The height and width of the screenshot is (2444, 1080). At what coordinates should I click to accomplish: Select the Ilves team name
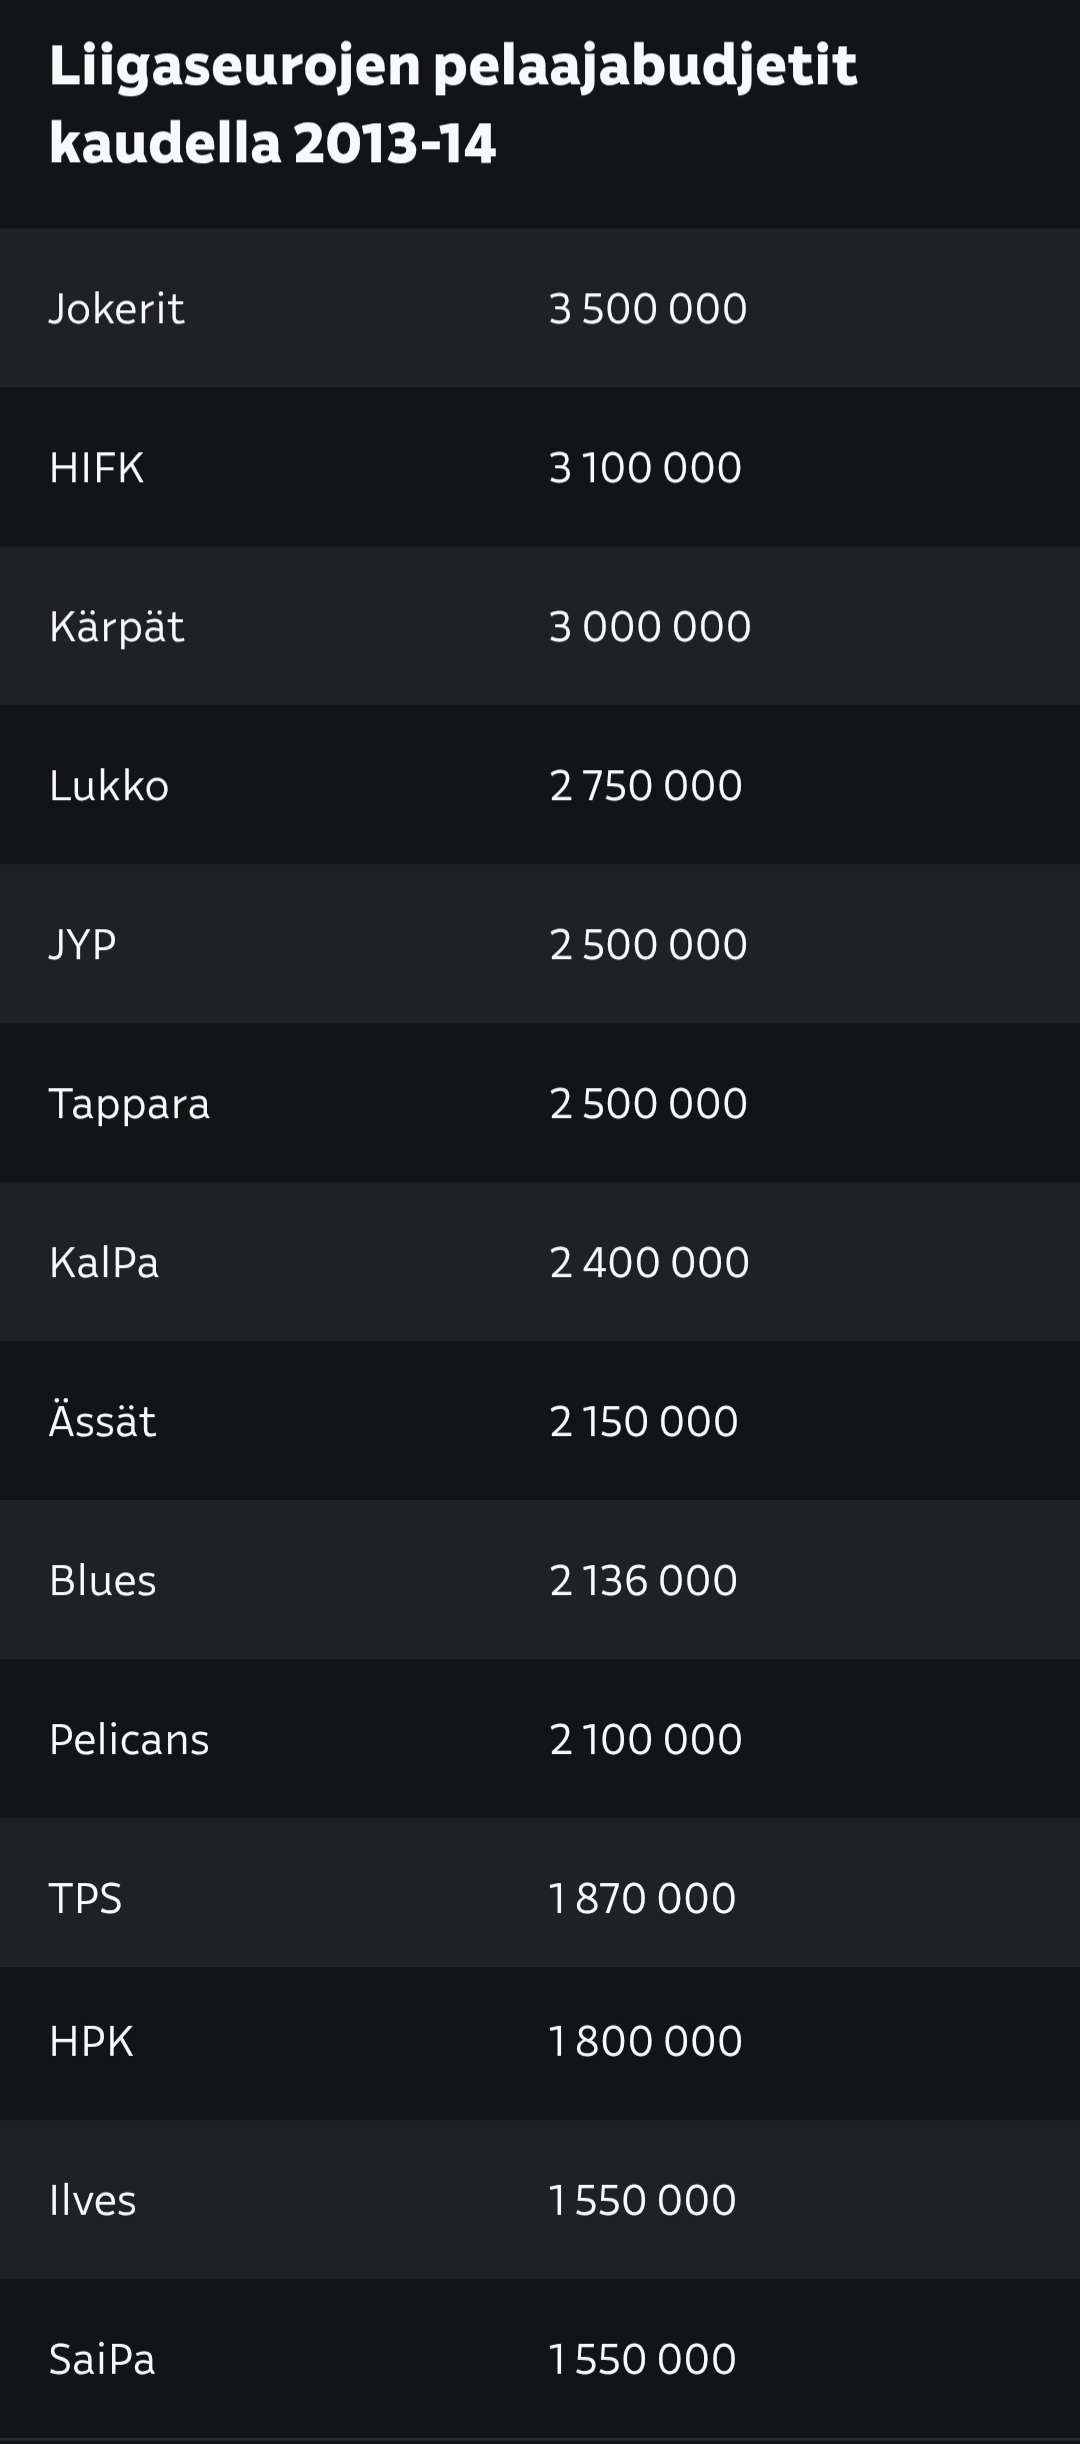tap(93, 2201)
